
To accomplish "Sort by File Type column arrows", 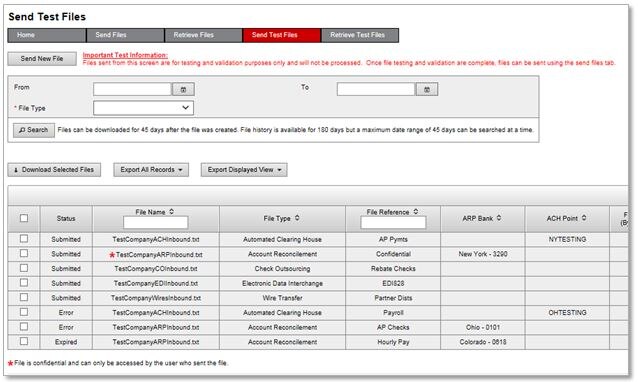I will tap(297, 218).
